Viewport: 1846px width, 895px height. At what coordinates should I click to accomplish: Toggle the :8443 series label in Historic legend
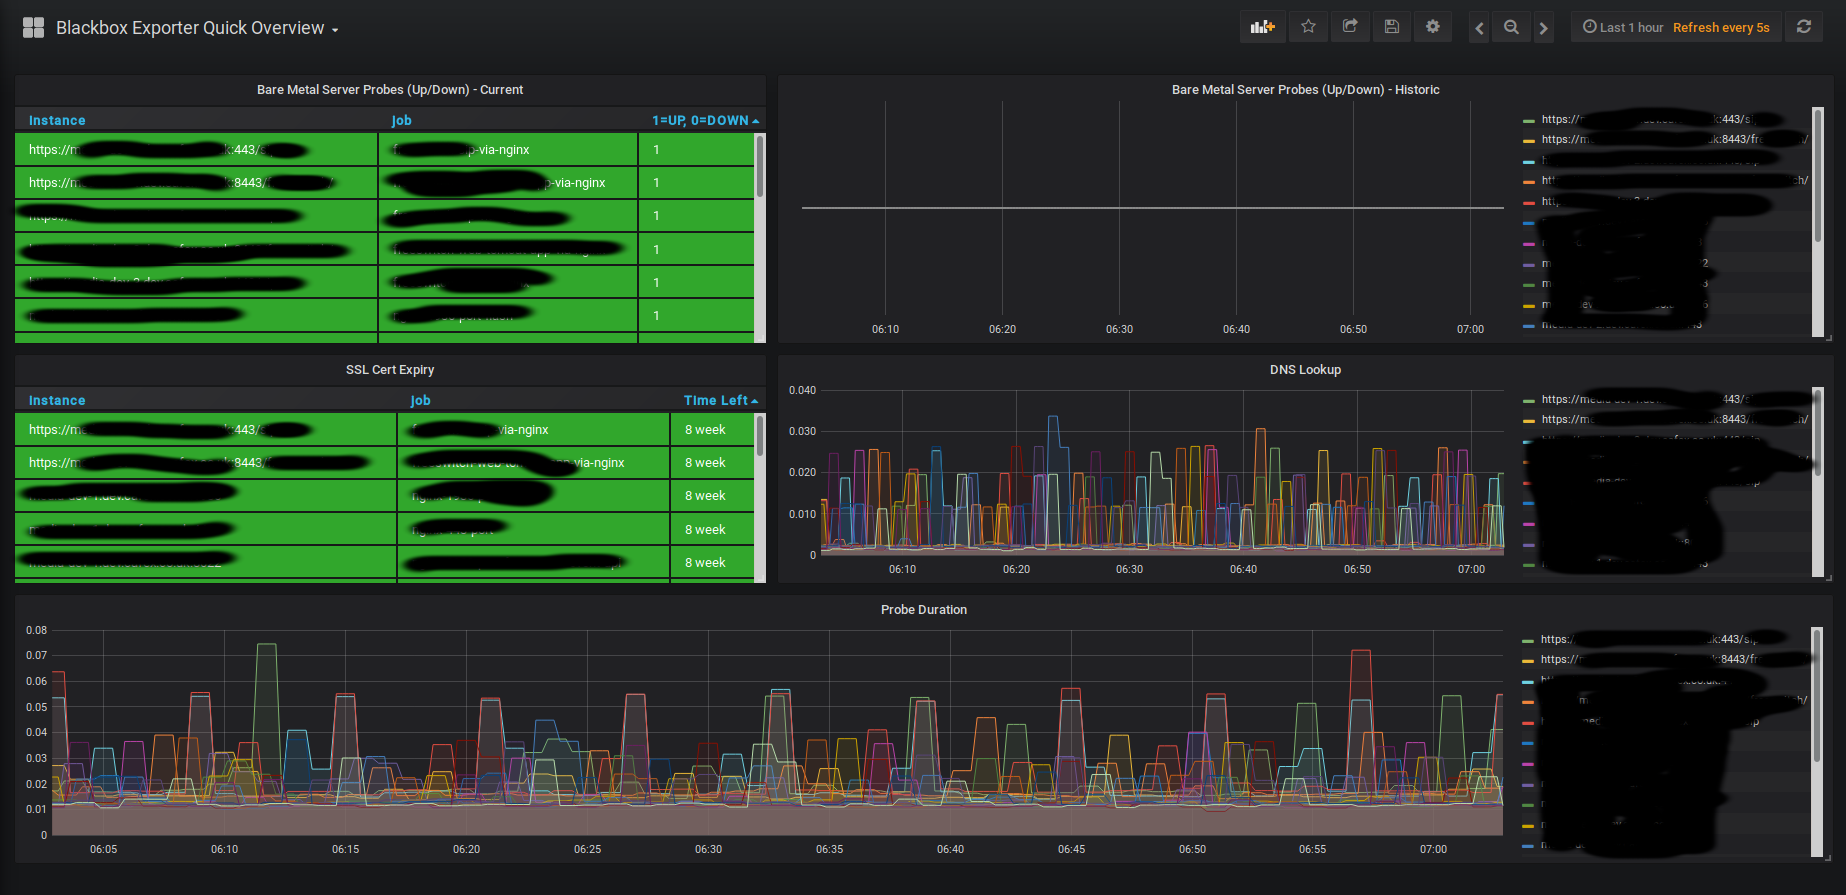(x=1675, y=139)
